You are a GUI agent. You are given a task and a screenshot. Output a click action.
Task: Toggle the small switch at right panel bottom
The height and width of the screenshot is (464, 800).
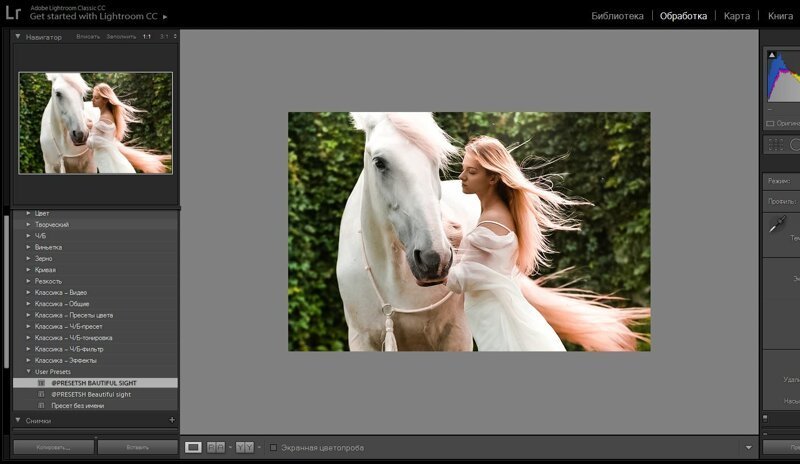(x=765, y=418)
